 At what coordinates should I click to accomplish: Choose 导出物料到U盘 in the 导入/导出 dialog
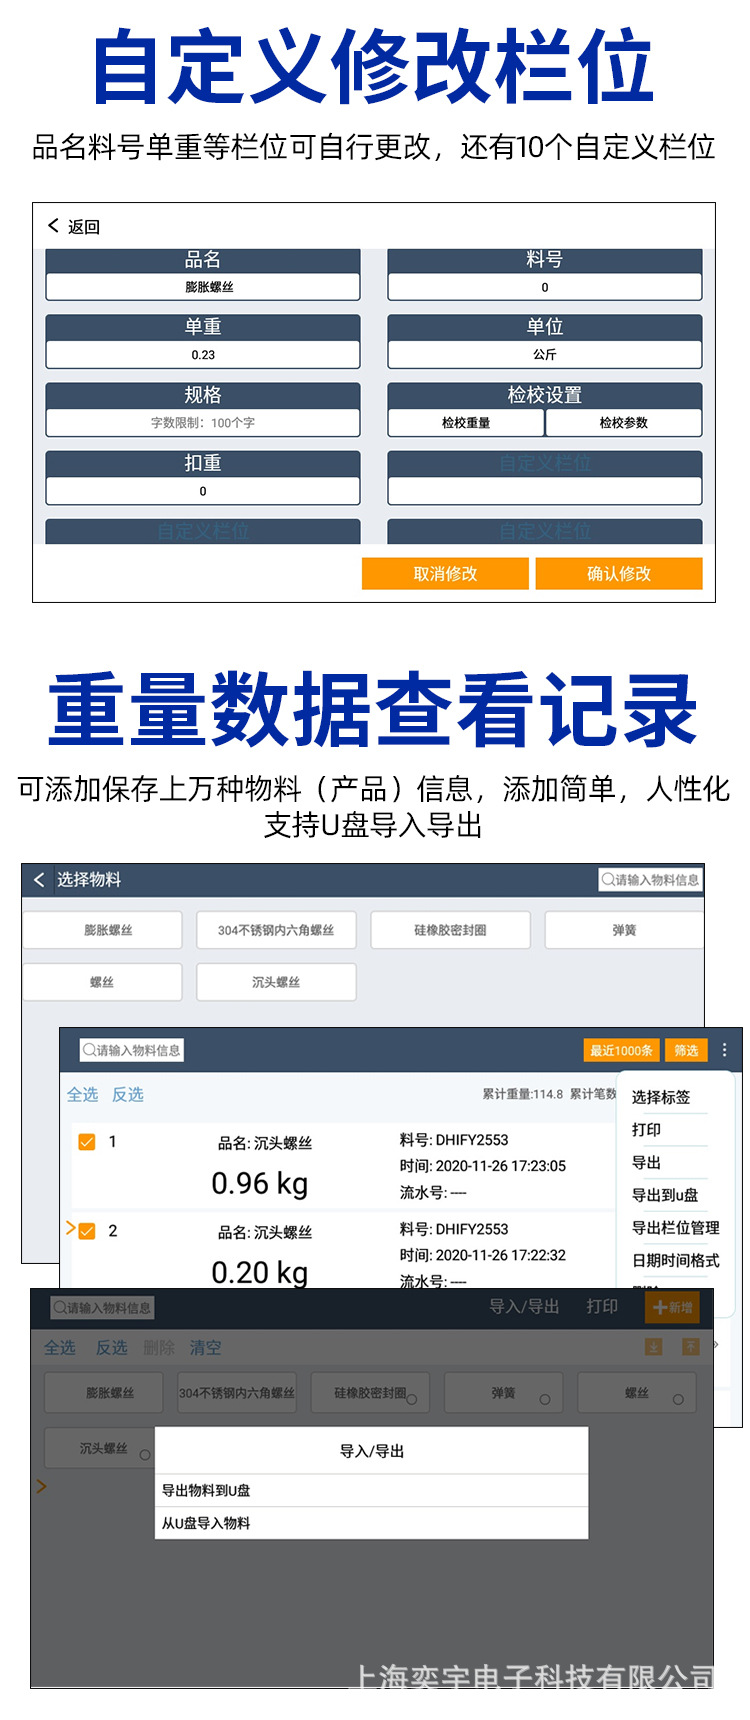[x=371, y=1490]
